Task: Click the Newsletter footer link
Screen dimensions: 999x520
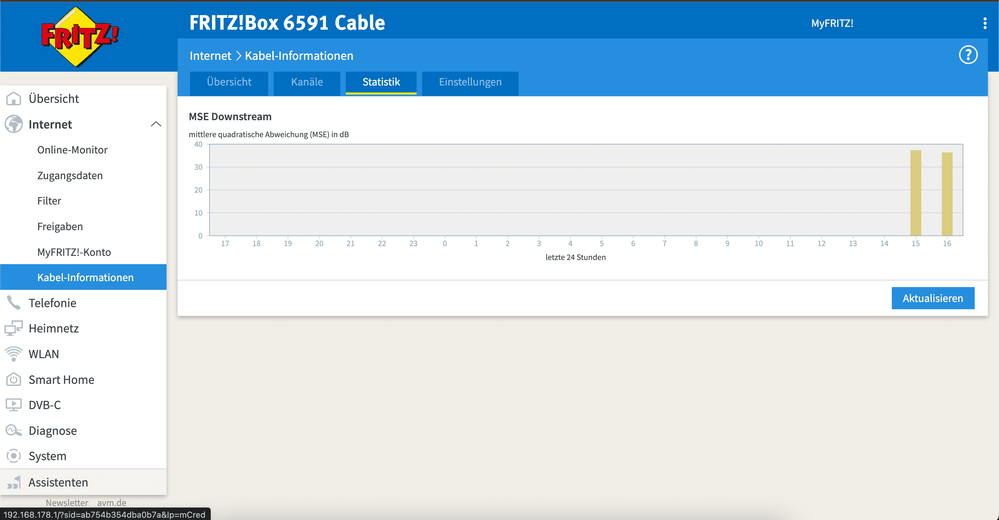Action: pos(67,503)
